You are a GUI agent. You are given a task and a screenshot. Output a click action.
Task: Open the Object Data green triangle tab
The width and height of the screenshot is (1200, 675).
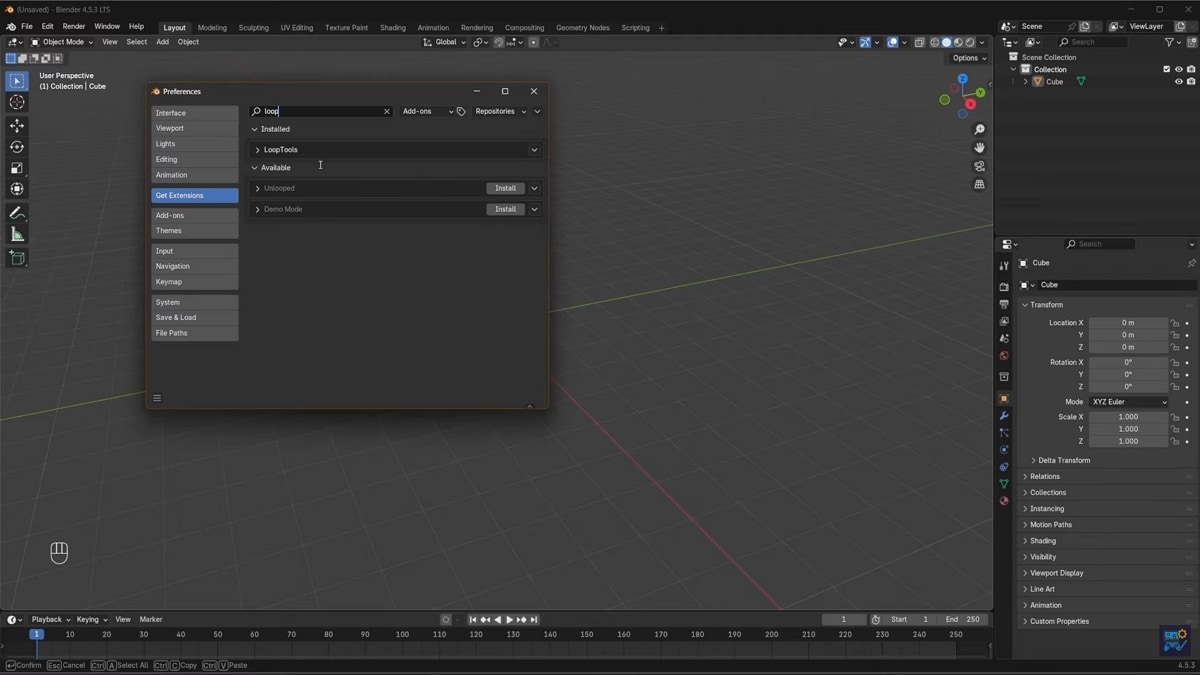1004,484
